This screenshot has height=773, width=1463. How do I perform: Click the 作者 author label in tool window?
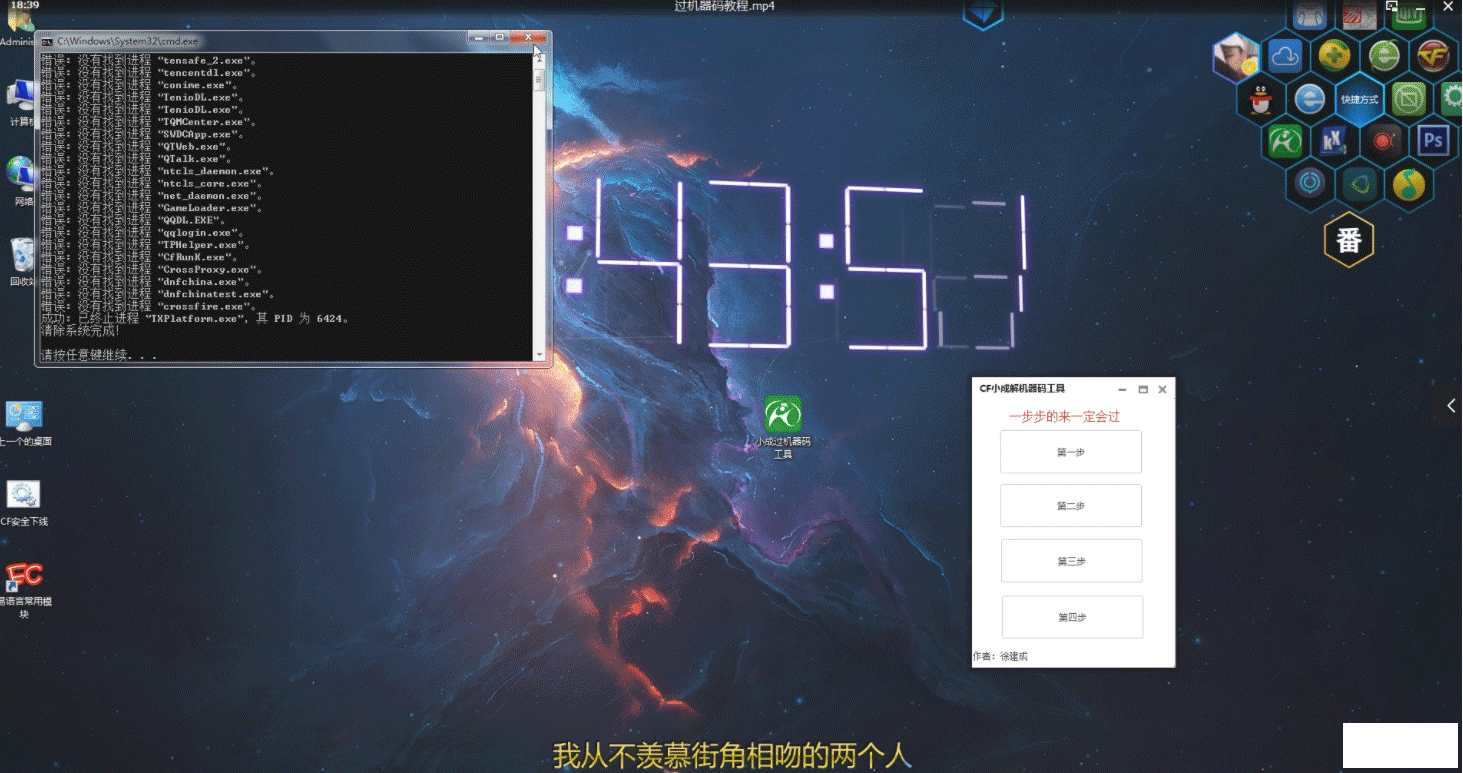point(1000,656)
